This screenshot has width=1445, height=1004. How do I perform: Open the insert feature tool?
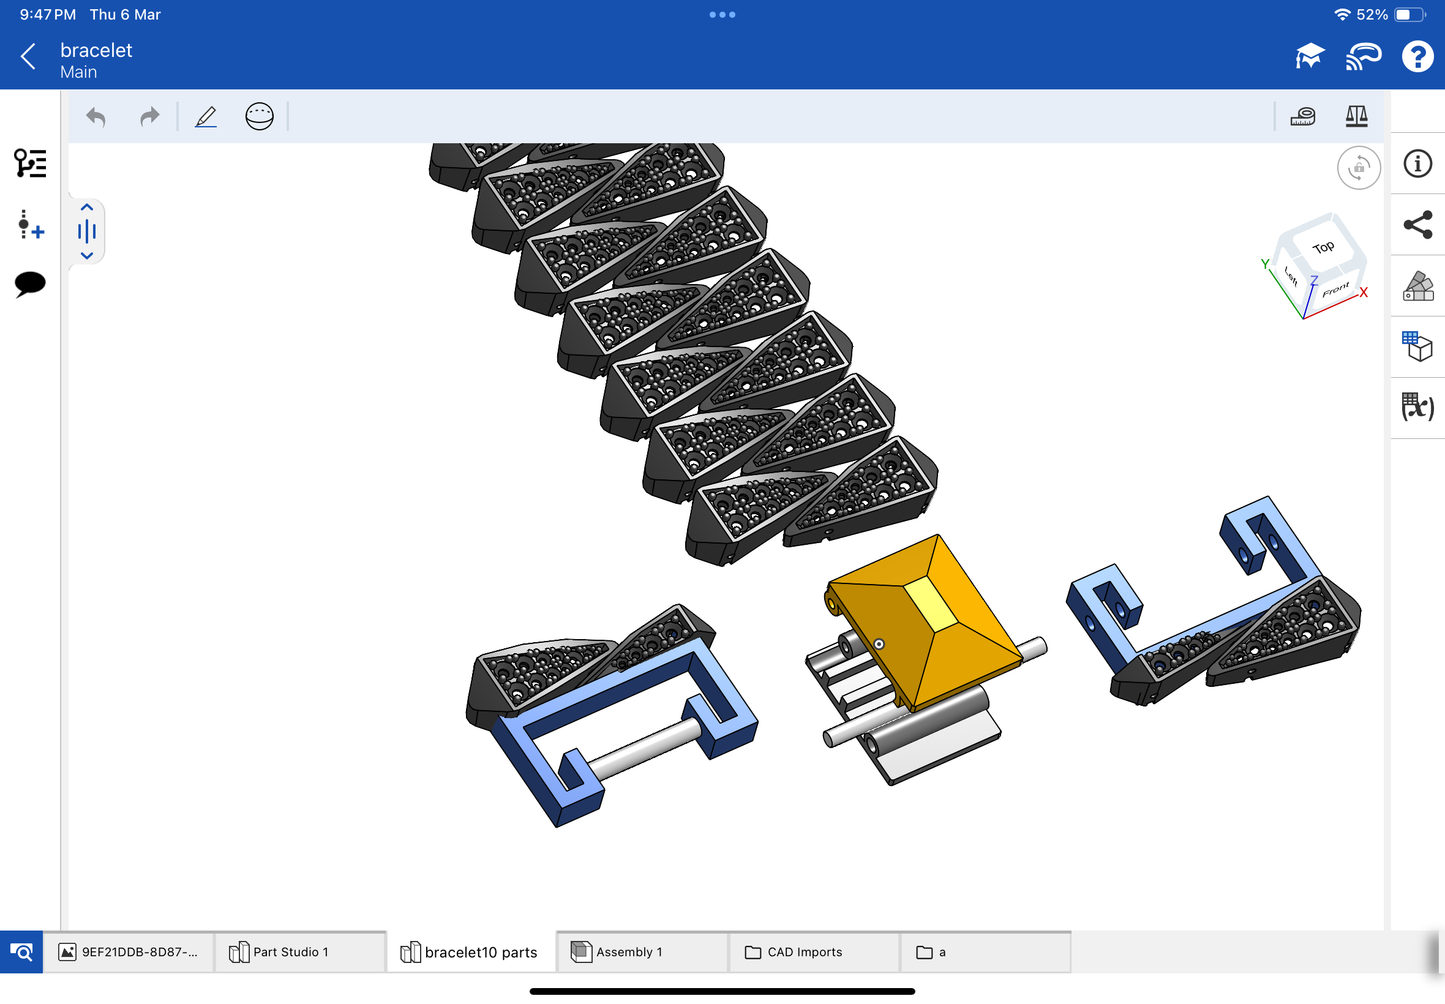point(30,225)
